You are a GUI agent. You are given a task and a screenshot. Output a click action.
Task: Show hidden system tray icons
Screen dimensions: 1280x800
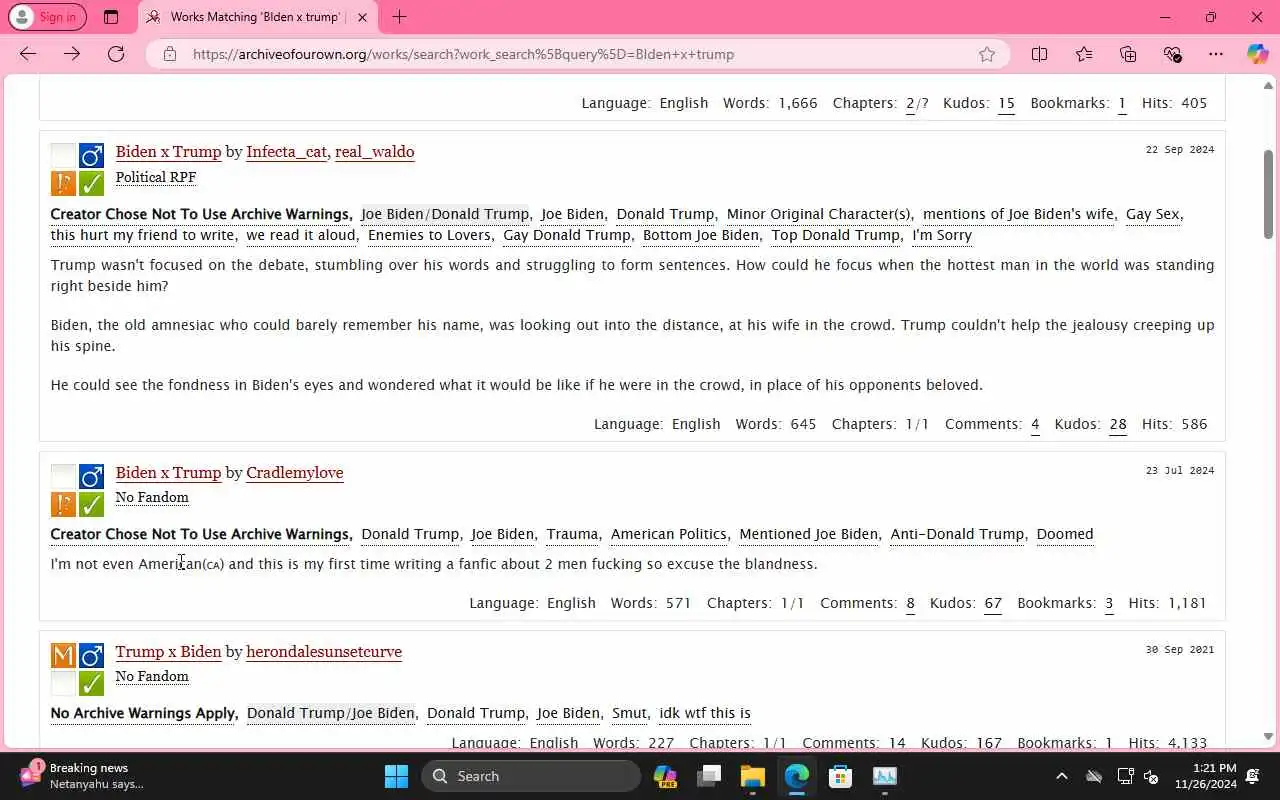click(x=1062, y=776)
